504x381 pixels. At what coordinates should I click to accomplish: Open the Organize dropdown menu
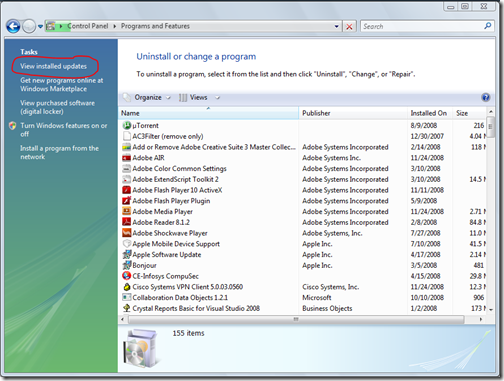click(x=147, y=97)
